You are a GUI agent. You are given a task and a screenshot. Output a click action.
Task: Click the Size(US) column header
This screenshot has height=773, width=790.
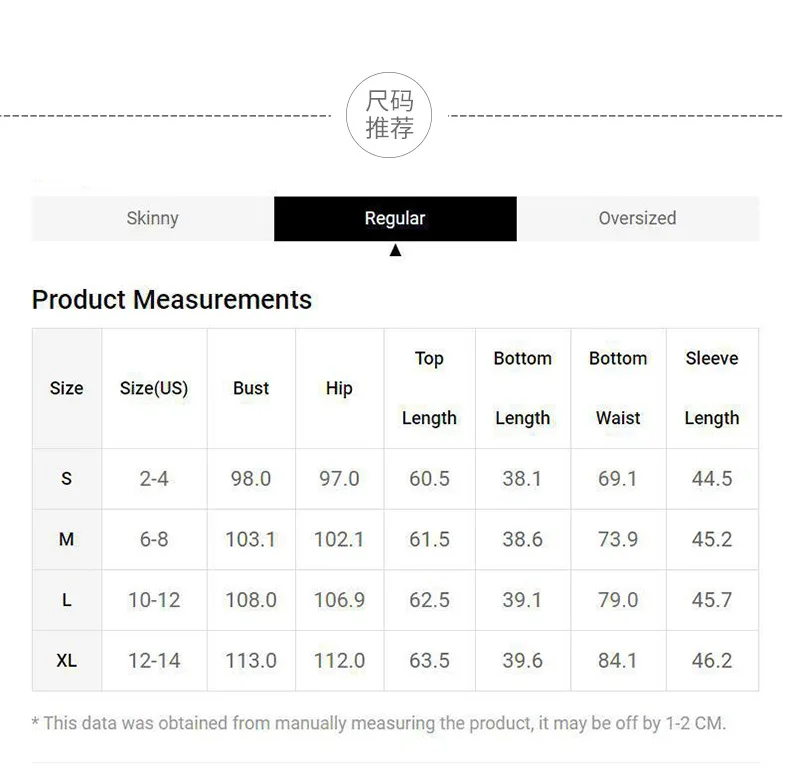coord(154,388)
